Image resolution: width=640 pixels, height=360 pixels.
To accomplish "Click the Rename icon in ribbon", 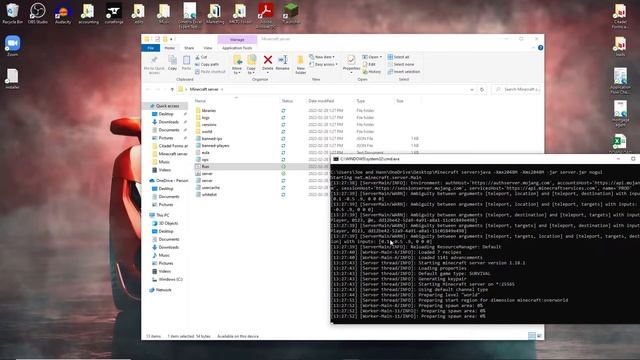I will pyautogui.click(x=282, y=60).
